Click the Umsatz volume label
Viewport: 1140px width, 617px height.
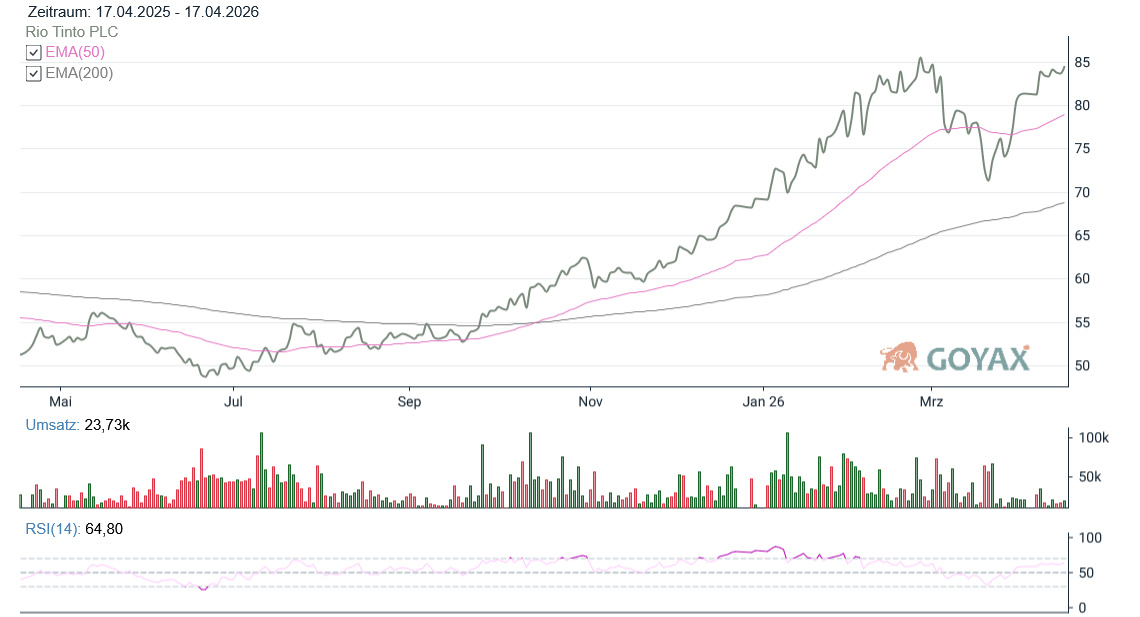(53, 425)
